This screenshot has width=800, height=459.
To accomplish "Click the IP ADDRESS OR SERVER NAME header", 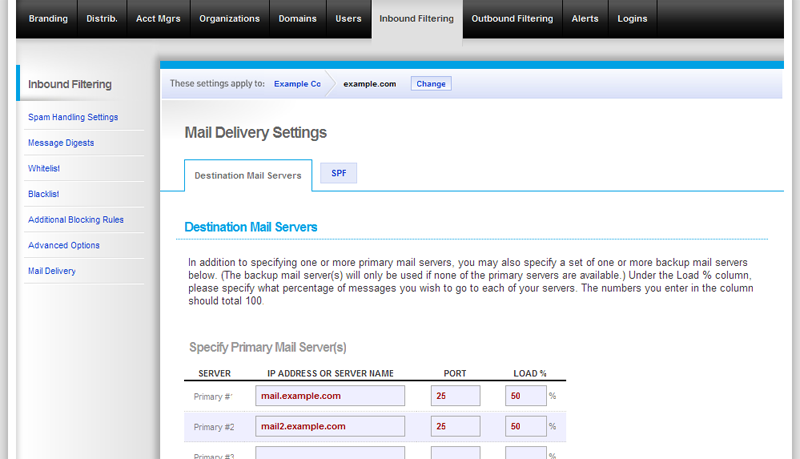I will 330,373.
